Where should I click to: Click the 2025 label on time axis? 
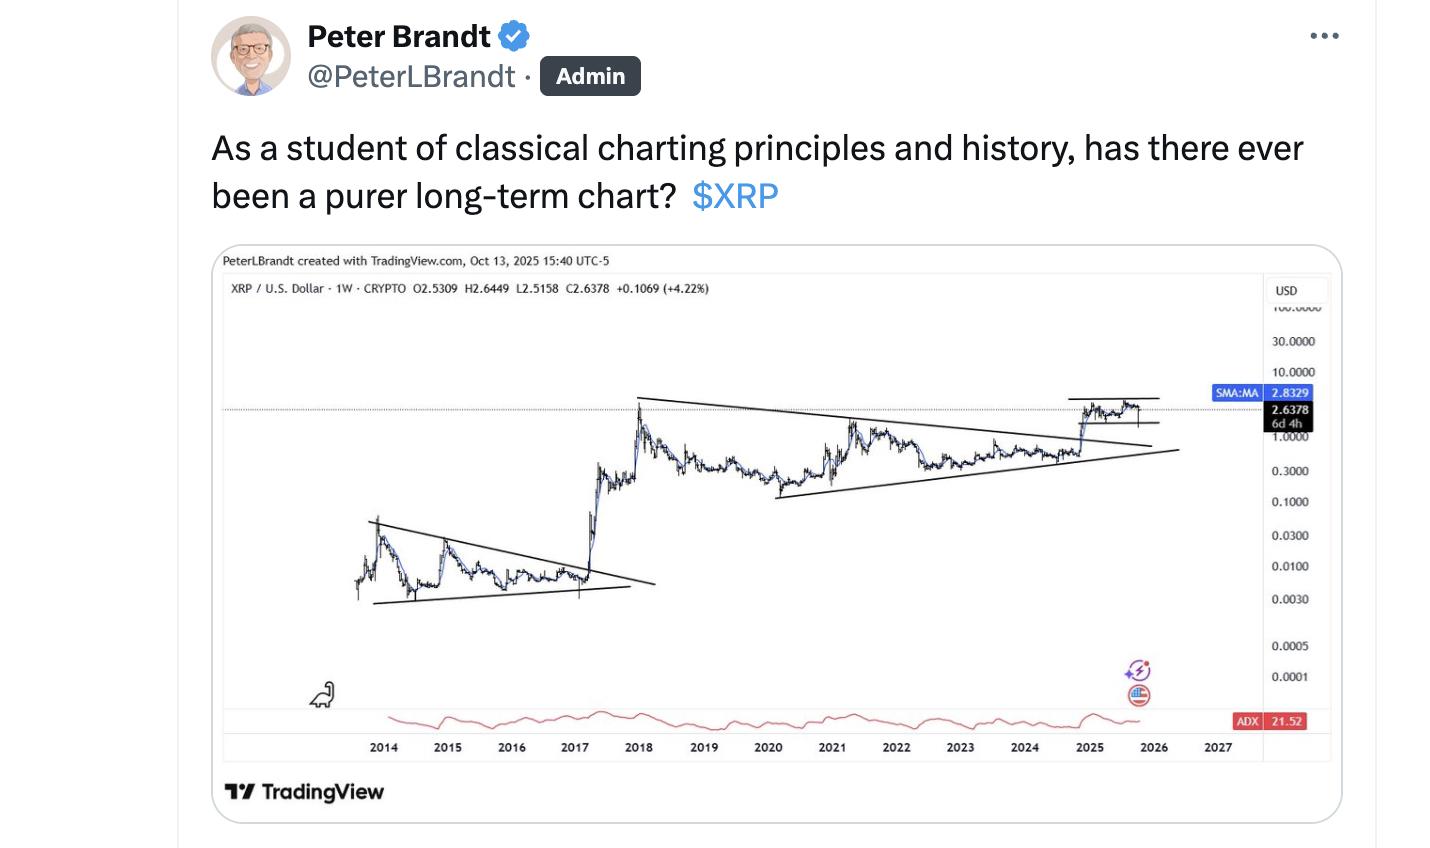1090,747
